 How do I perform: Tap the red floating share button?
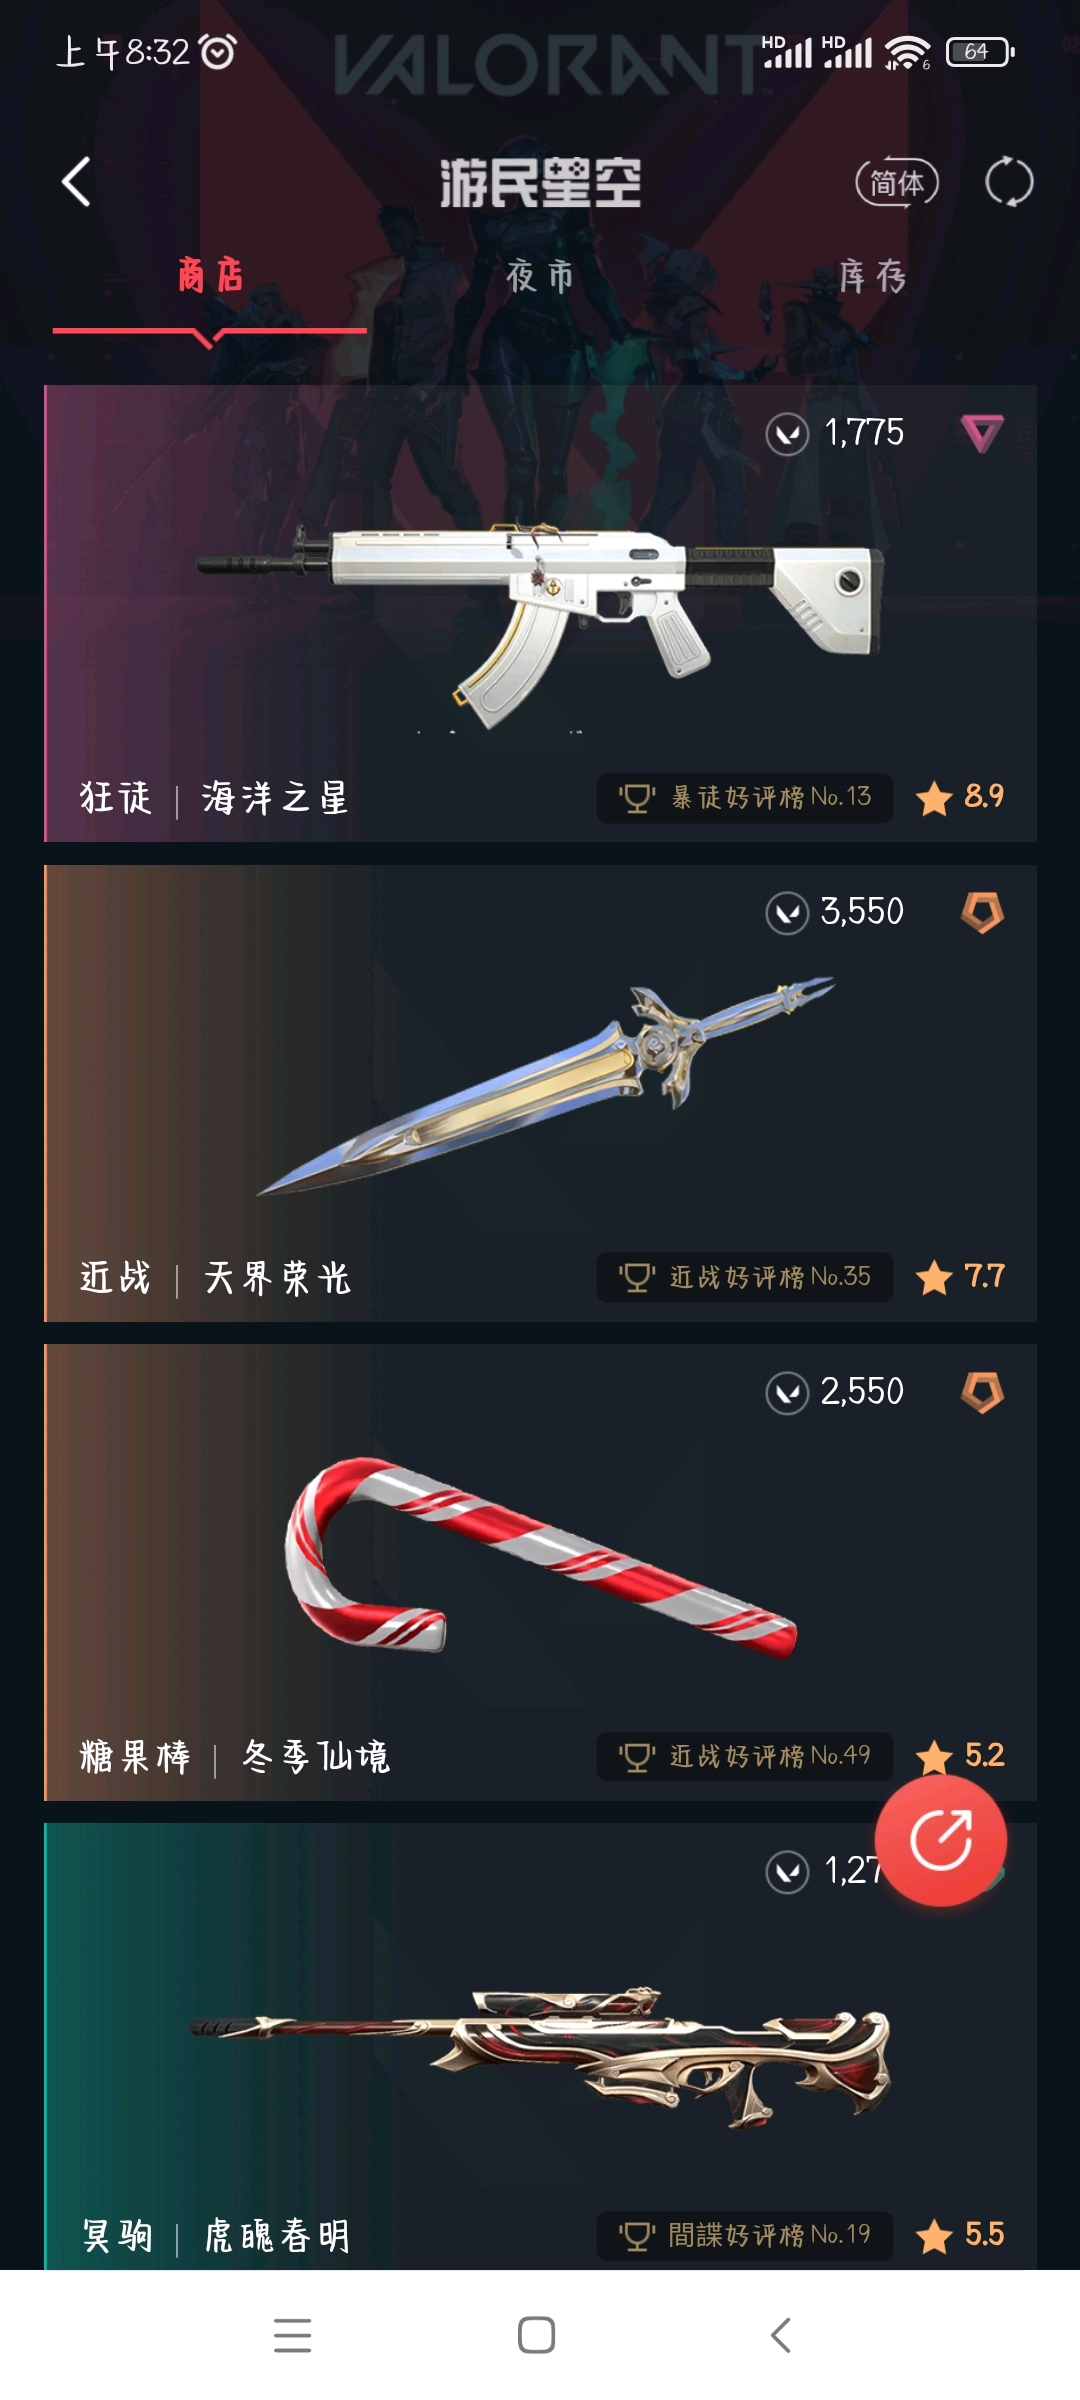[941, 1839]
